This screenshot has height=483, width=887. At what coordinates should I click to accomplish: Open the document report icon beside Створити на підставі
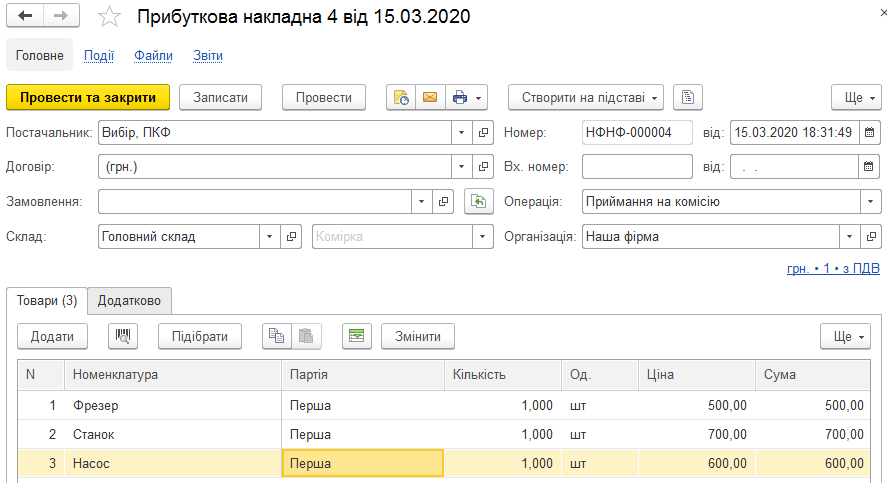[688, 97]
